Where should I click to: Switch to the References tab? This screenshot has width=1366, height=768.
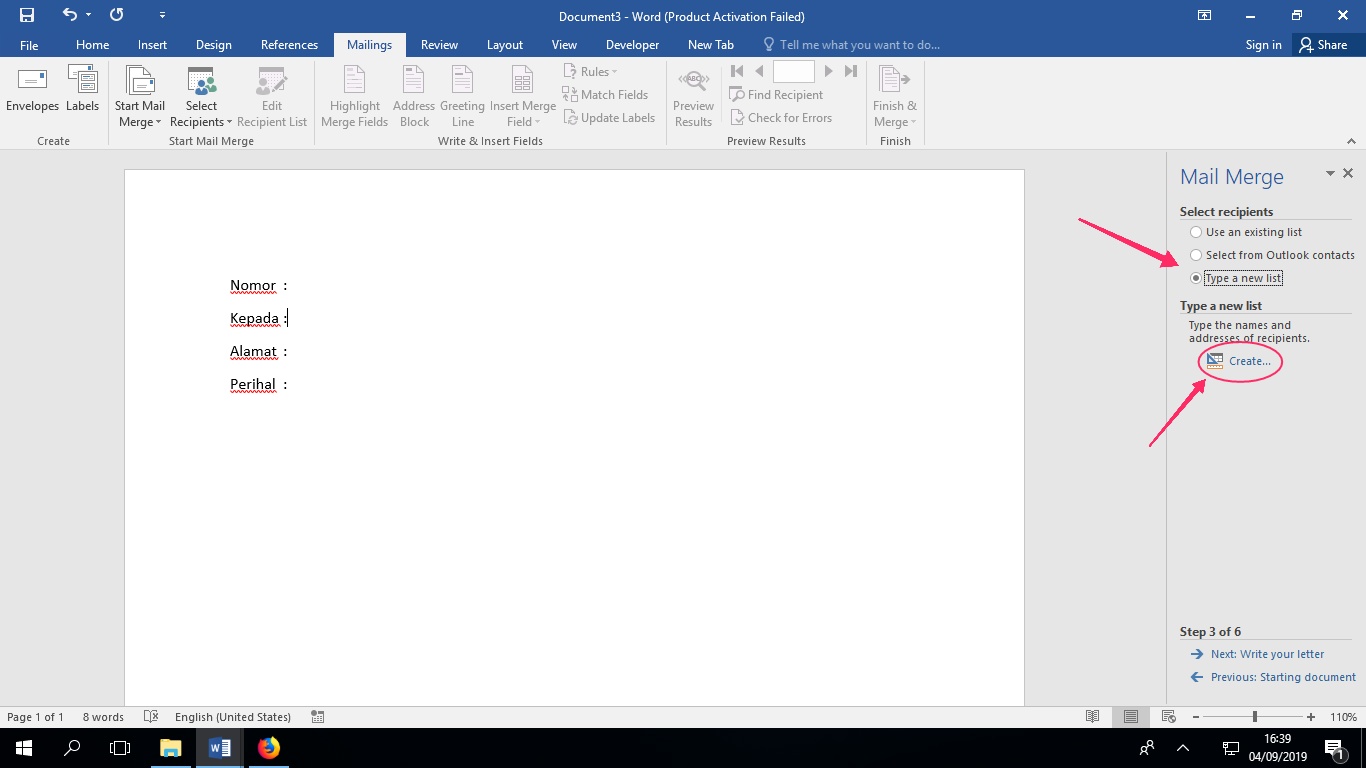tap(289, 45)
